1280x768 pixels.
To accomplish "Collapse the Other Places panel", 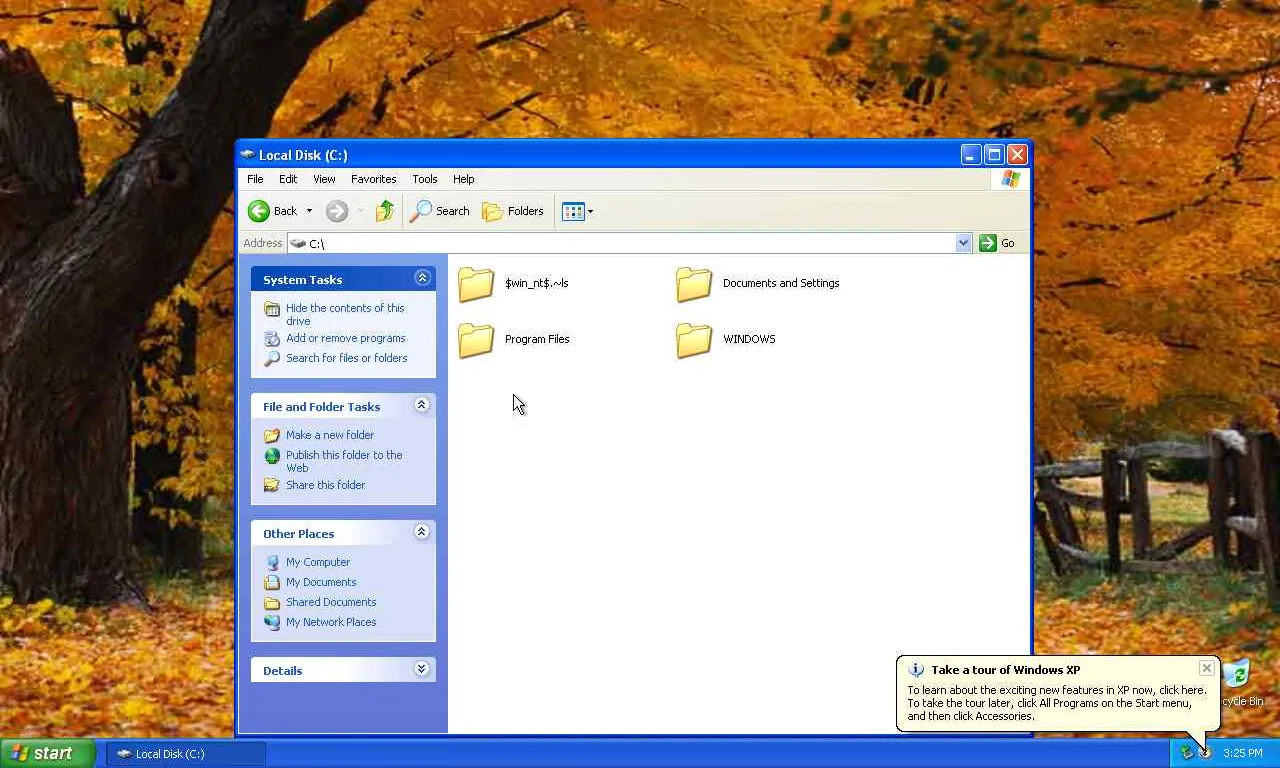I will click(422, 532).
